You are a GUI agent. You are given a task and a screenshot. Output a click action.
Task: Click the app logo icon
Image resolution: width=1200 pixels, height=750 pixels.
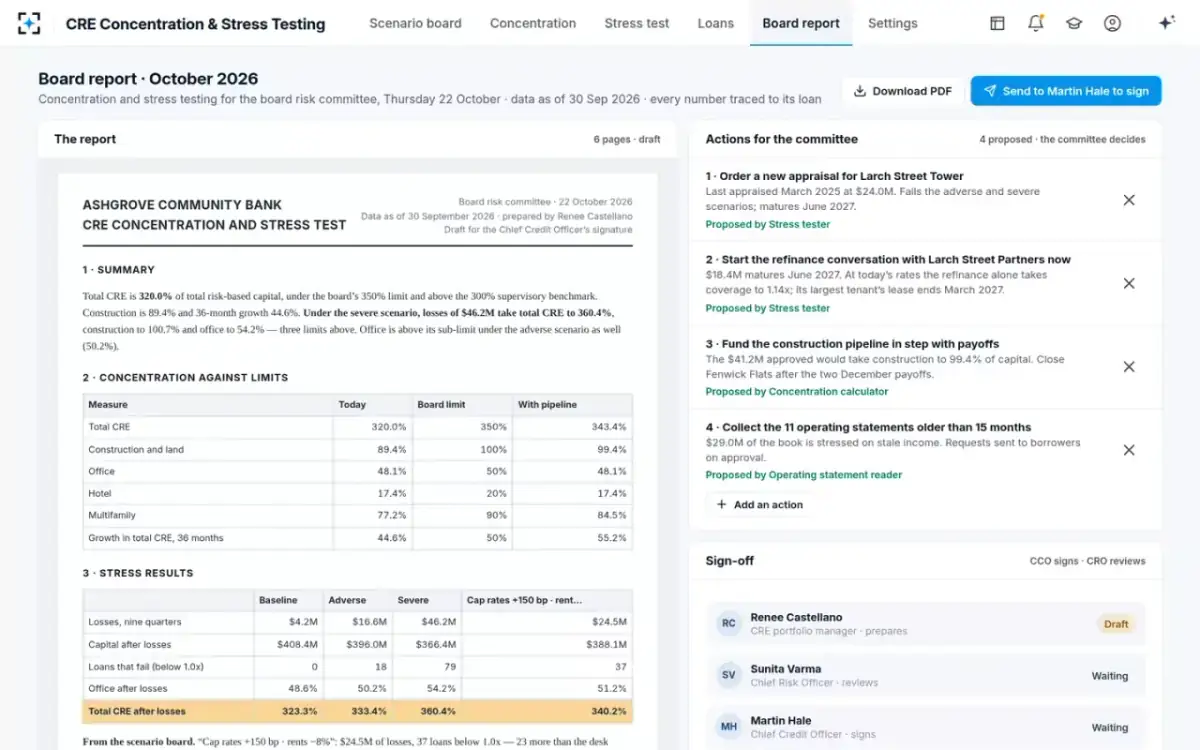click(29, 23)
